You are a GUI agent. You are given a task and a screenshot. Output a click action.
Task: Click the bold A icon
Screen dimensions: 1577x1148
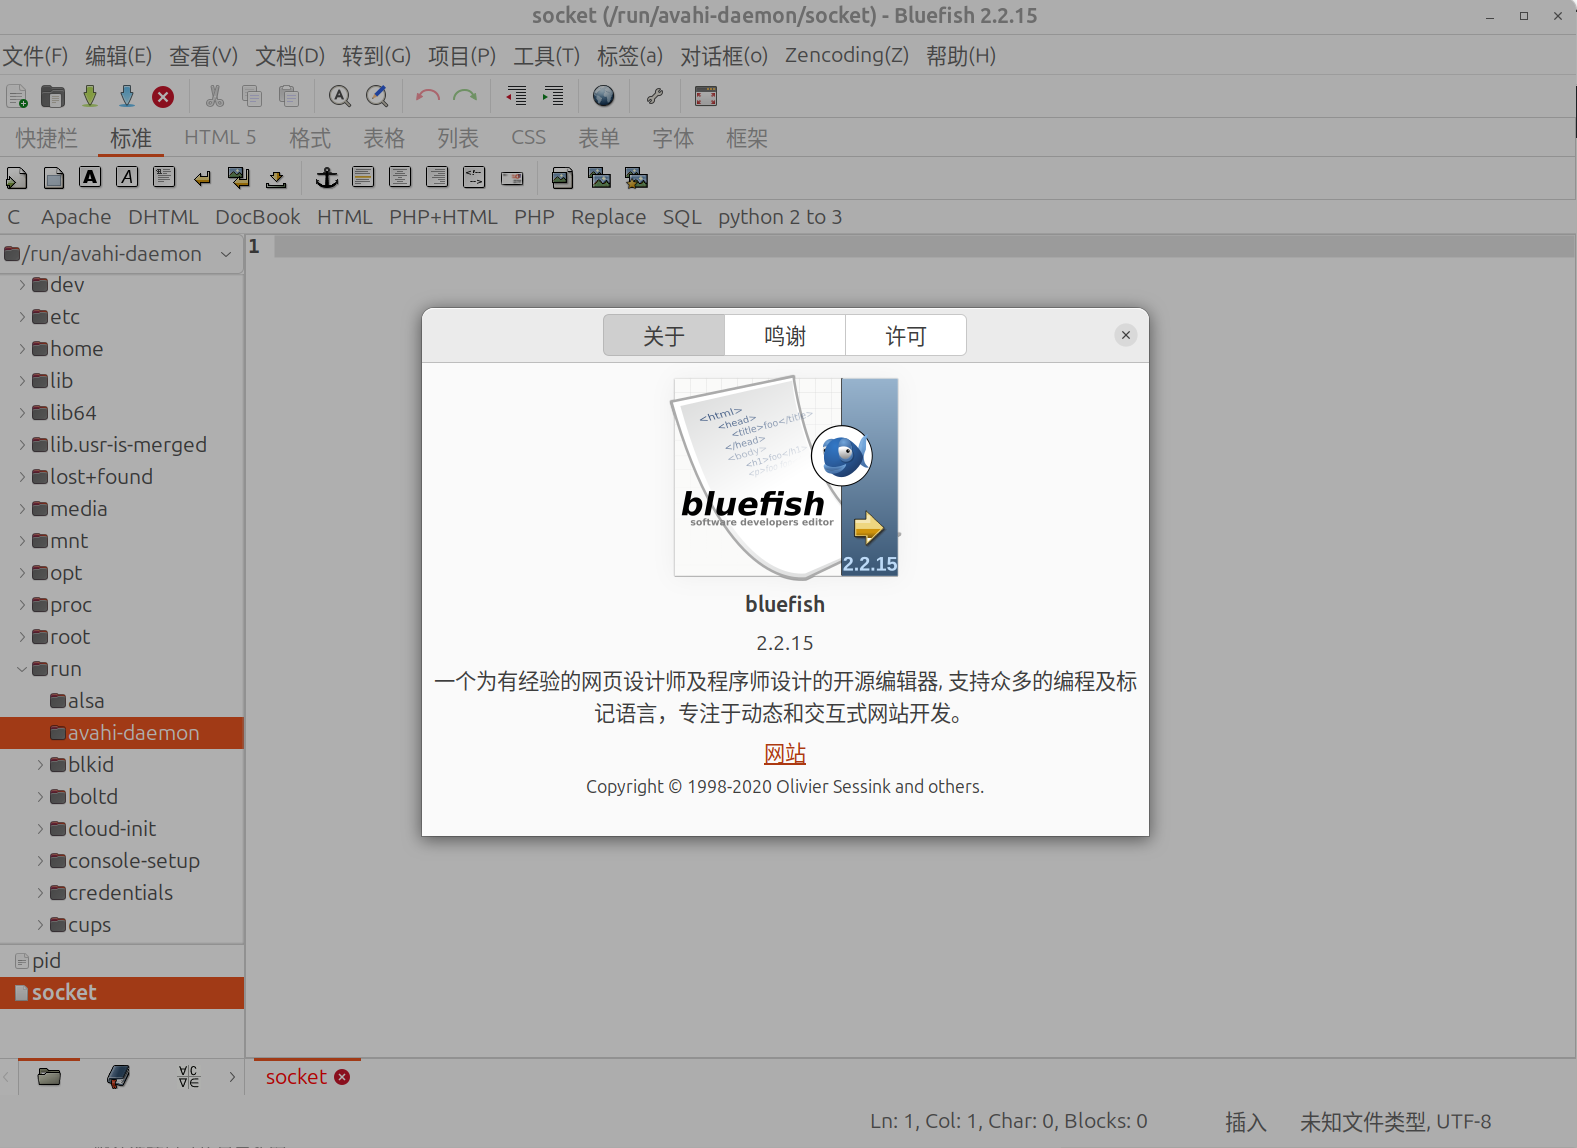coord(90,178)
